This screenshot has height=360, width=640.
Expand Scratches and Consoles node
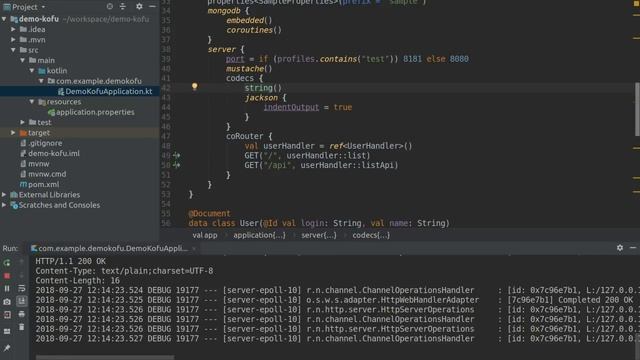click(4, 205)
